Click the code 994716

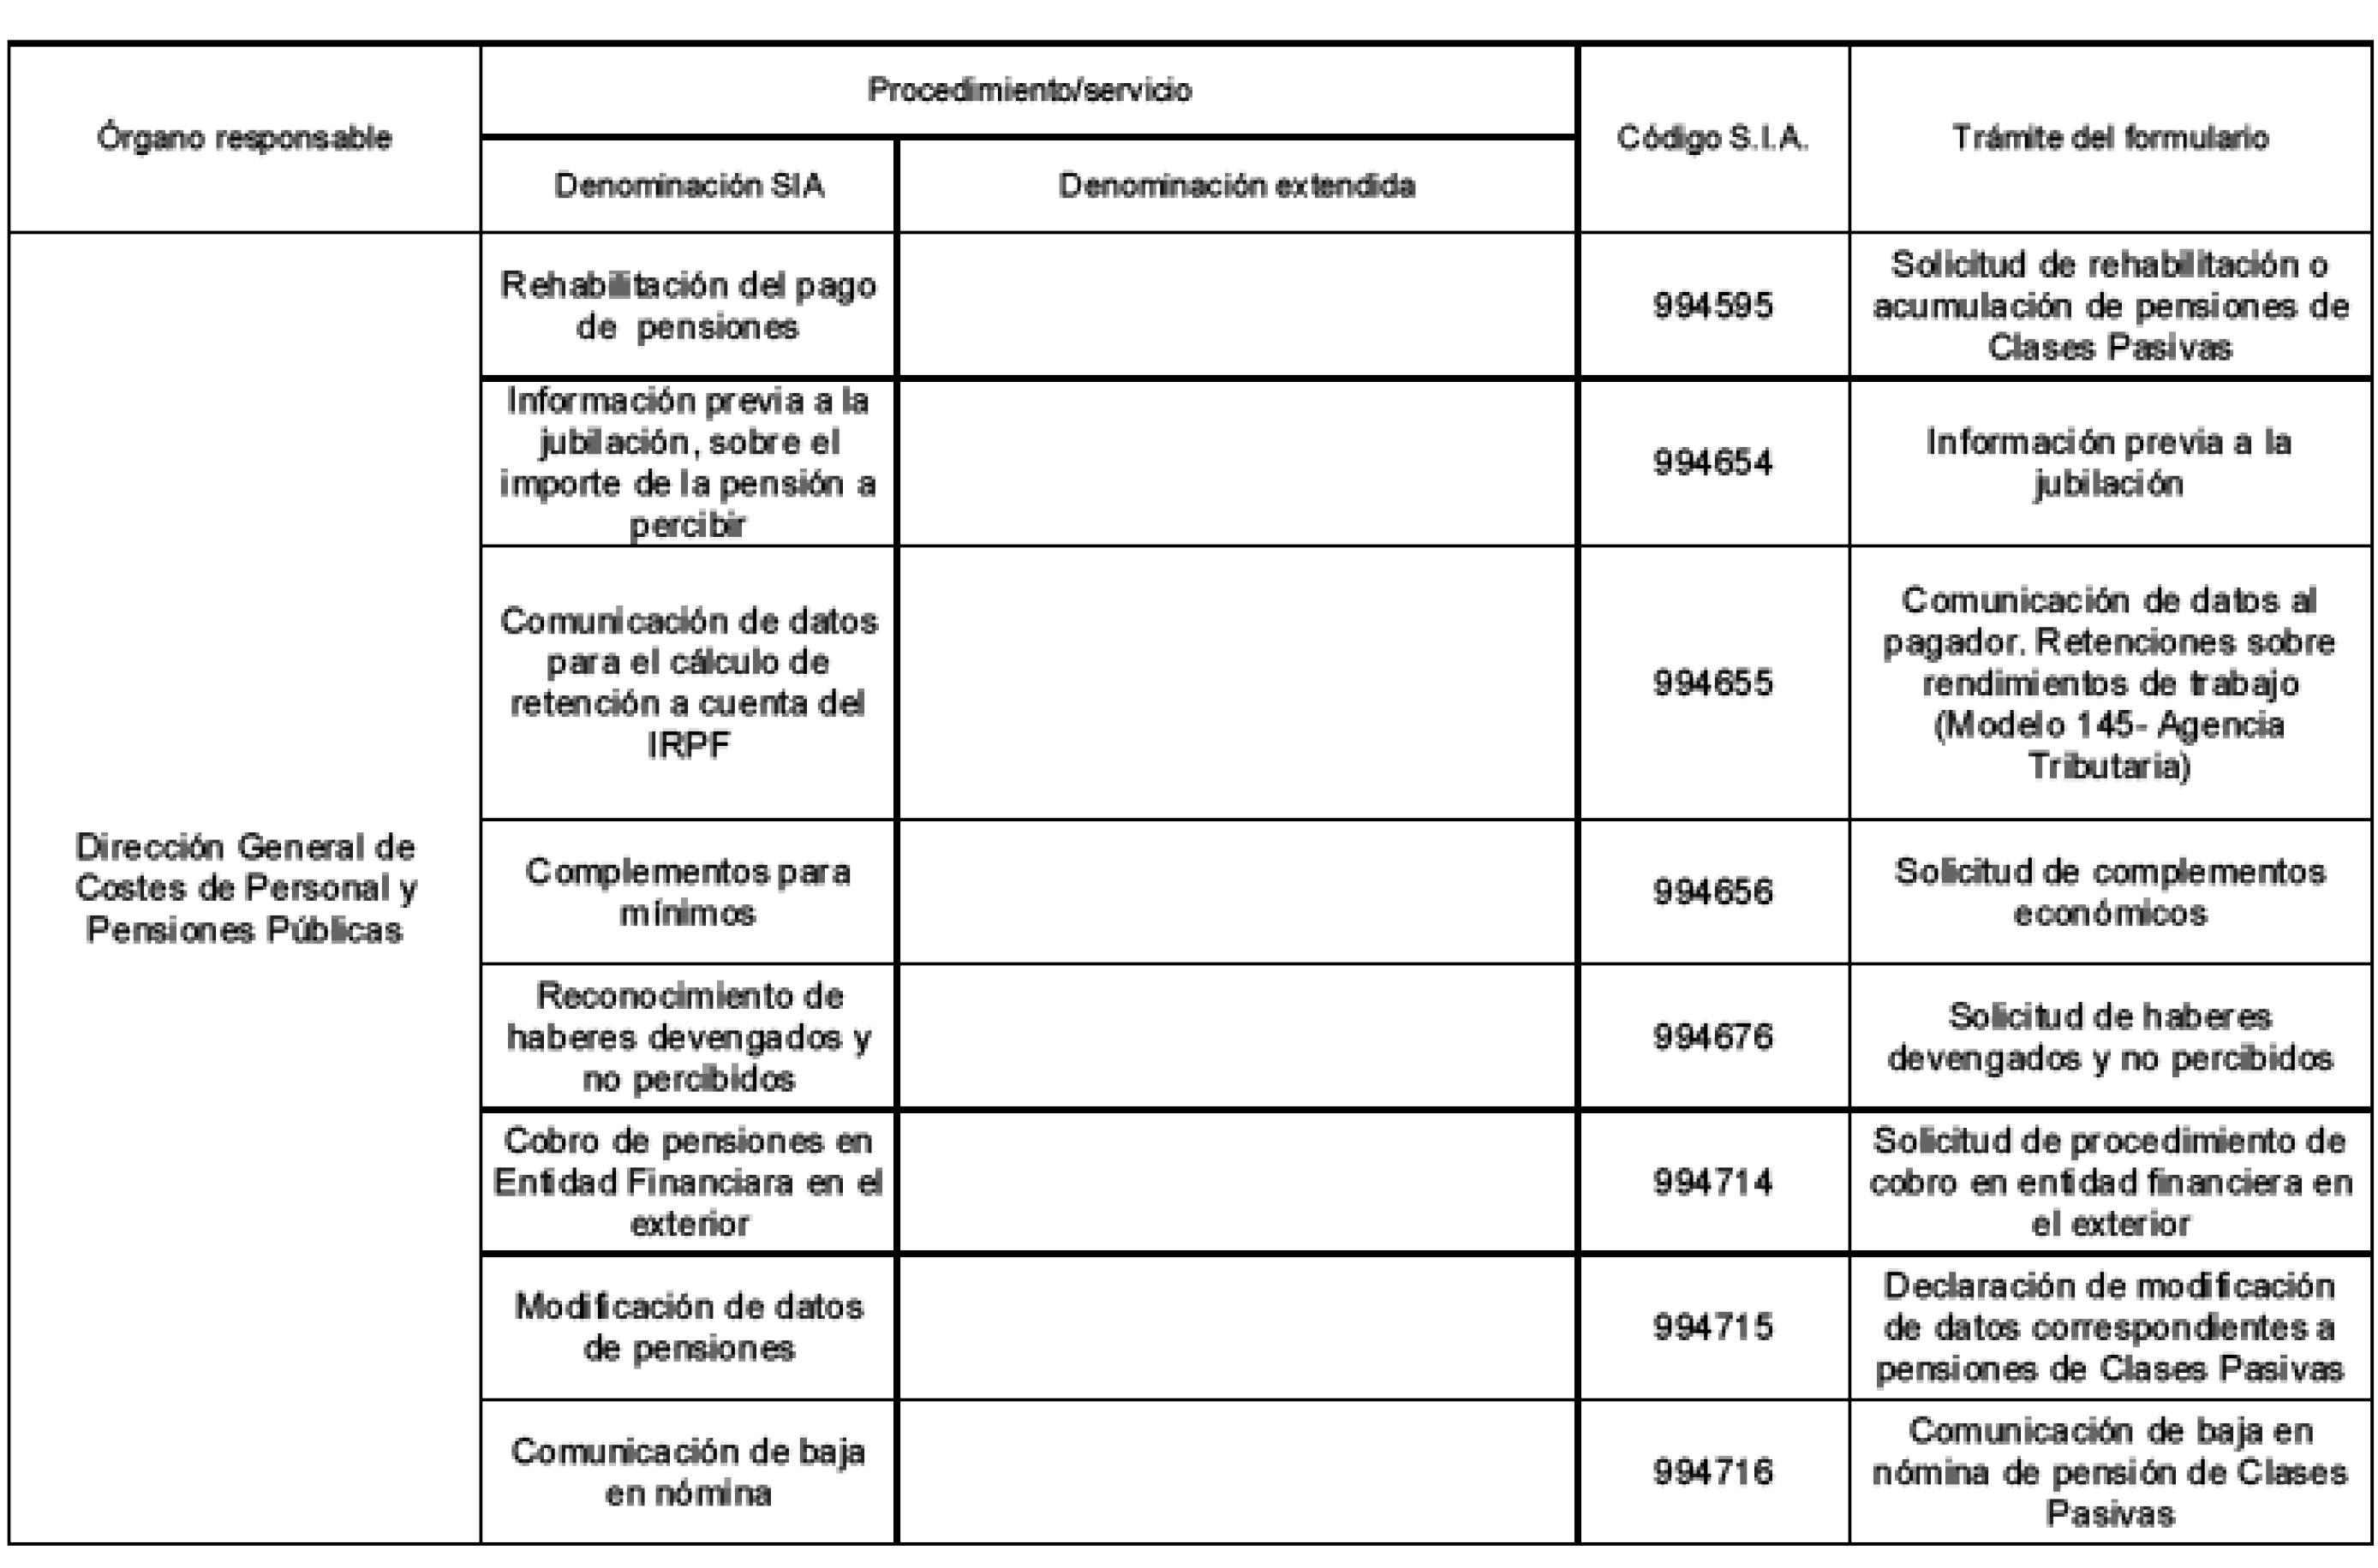coord(1713,1472)
